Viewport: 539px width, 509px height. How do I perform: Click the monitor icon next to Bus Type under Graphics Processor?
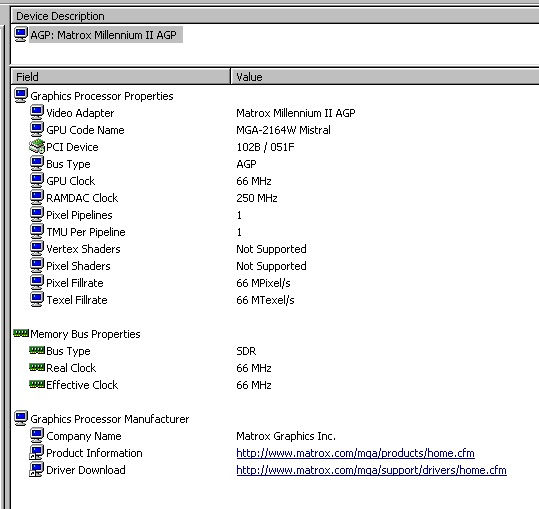point(37,164)
